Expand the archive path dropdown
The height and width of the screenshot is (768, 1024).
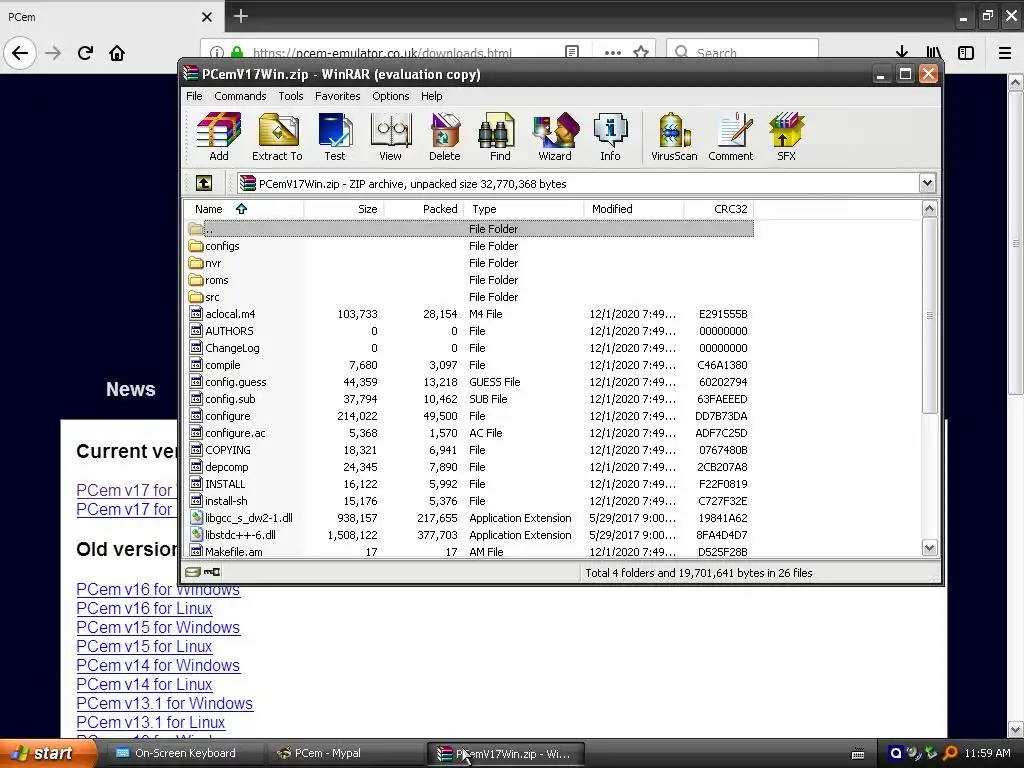pyautogui.click(x=927, y=184)
